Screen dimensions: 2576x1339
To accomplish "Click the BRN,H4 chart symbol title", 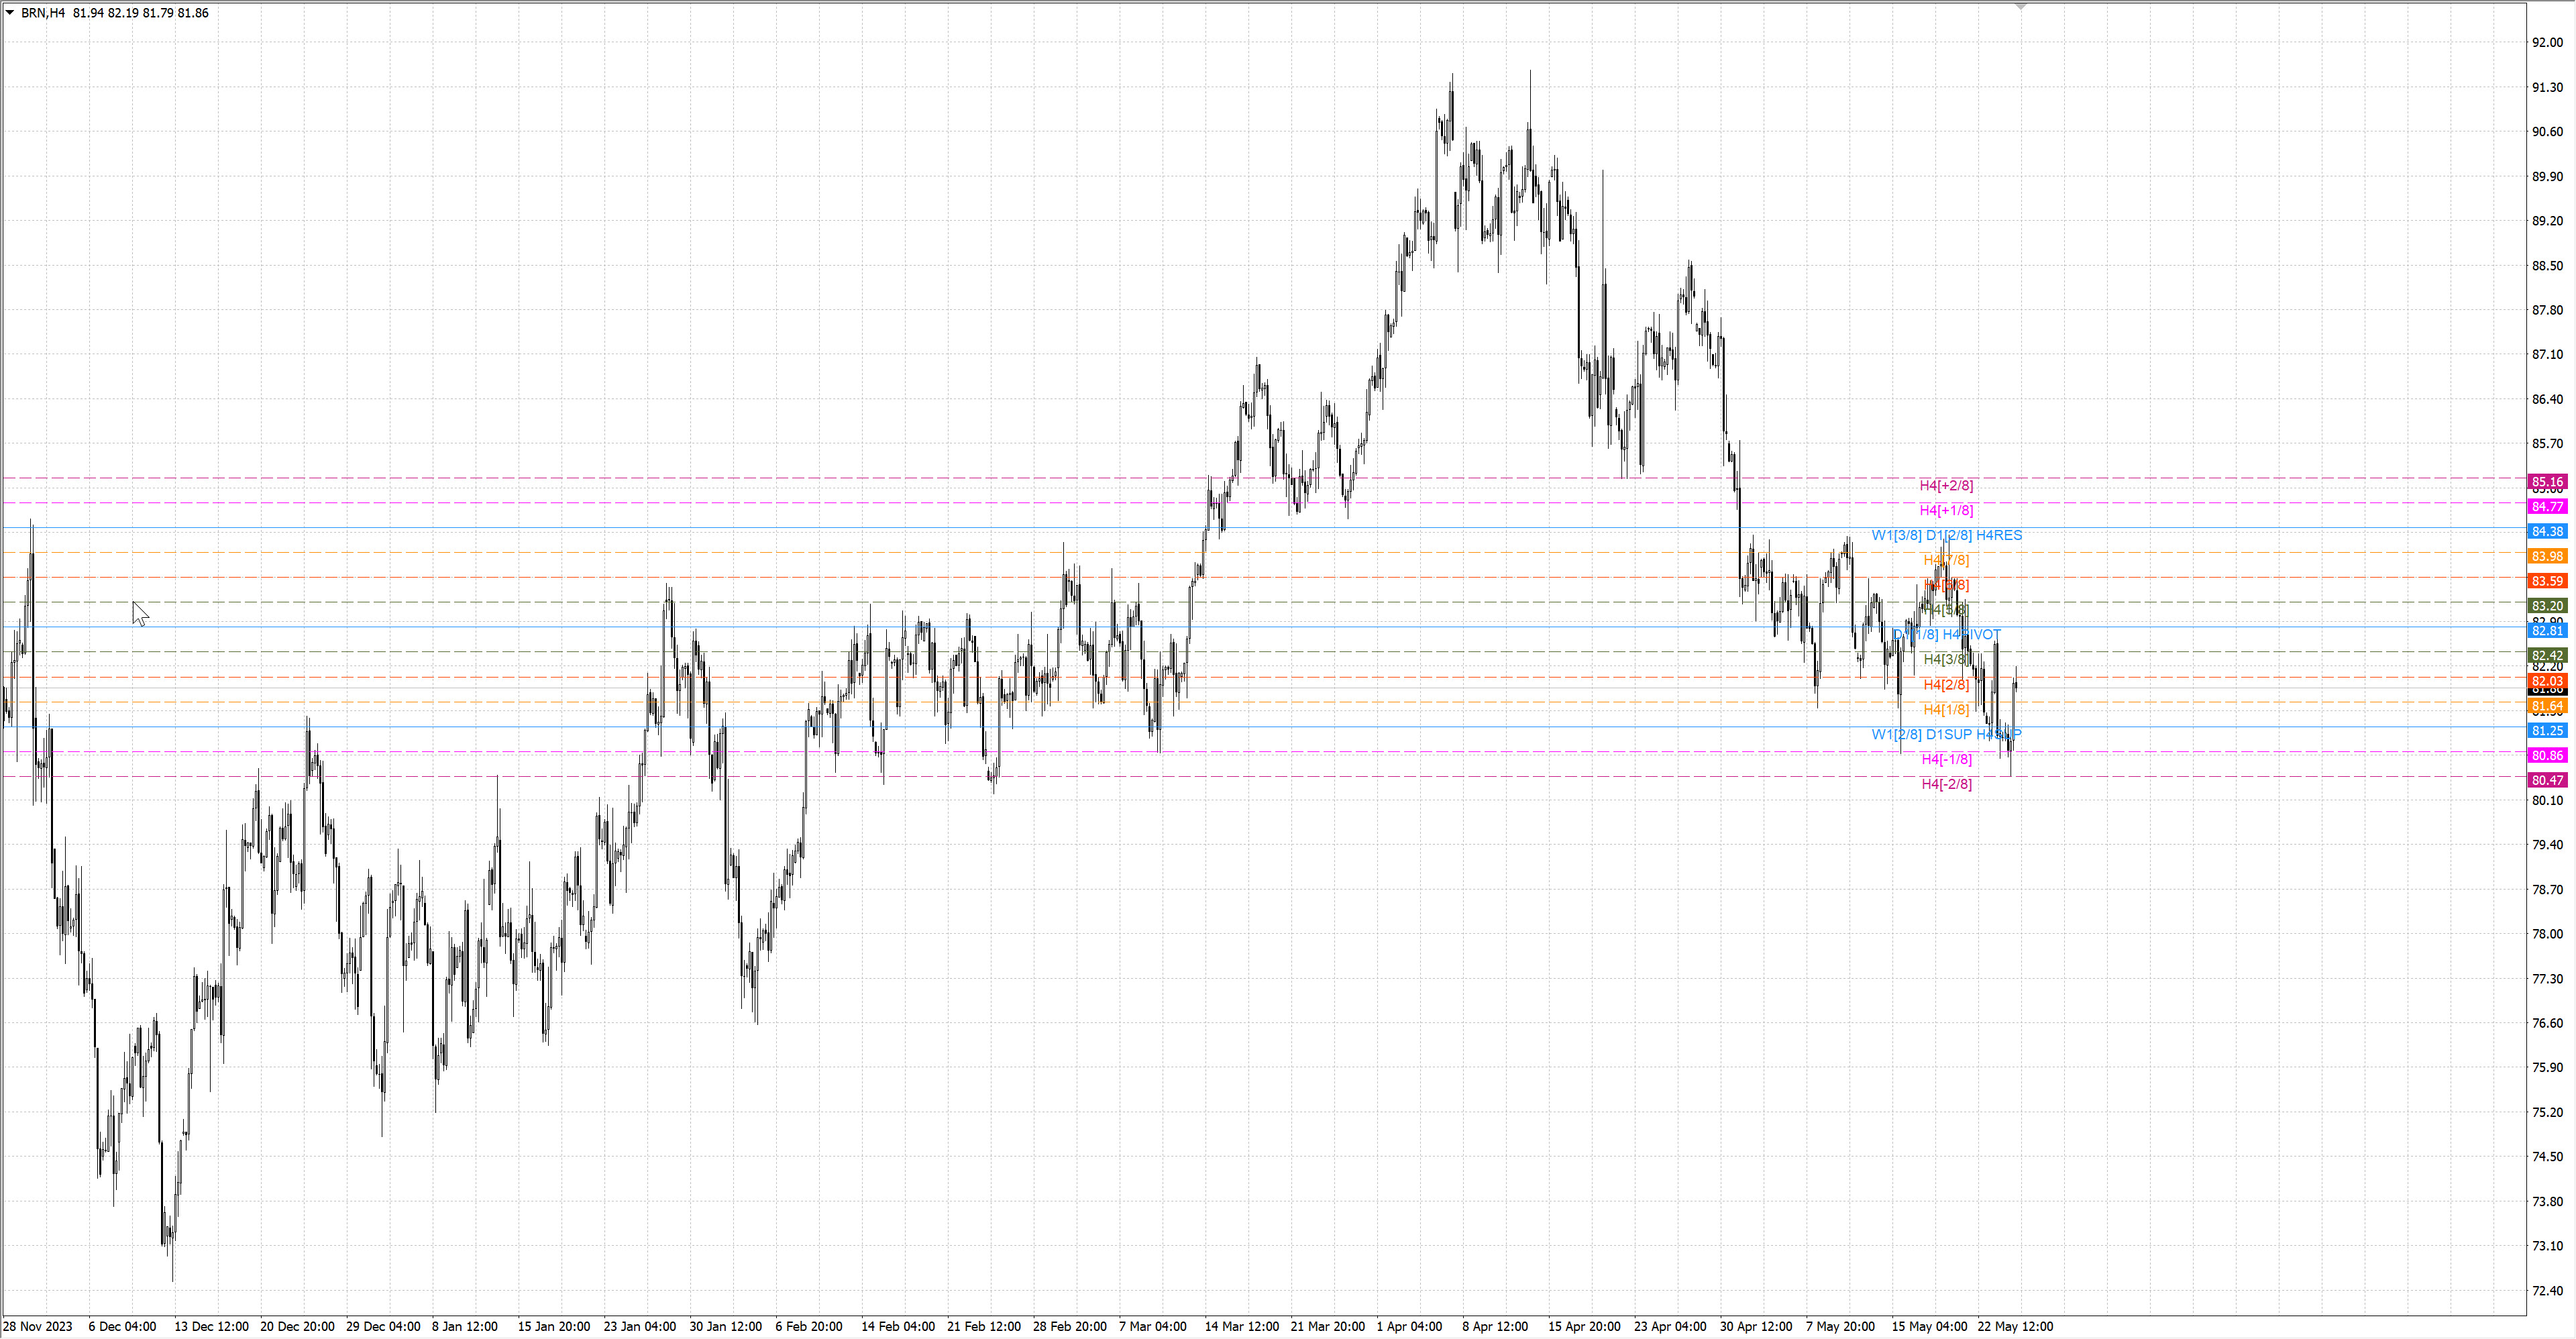I will tap(44, 13).
